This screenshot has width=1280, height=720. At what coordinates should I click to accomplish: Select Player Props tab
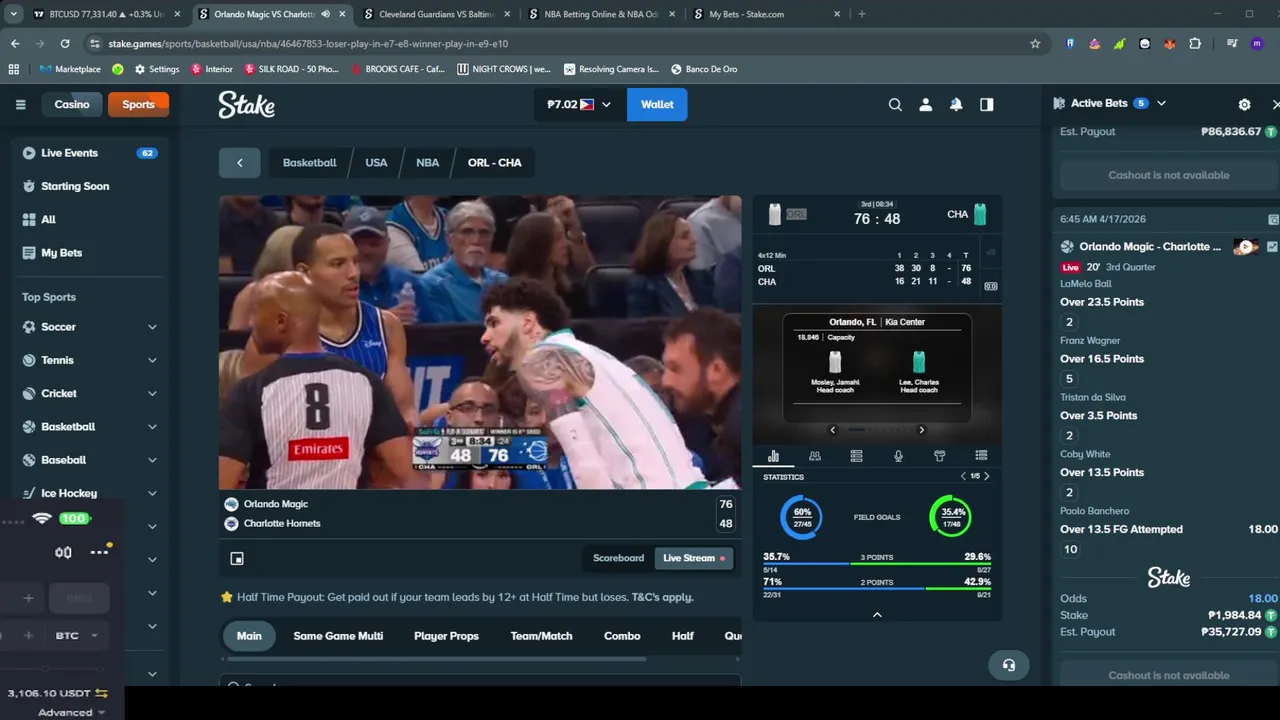446,636
